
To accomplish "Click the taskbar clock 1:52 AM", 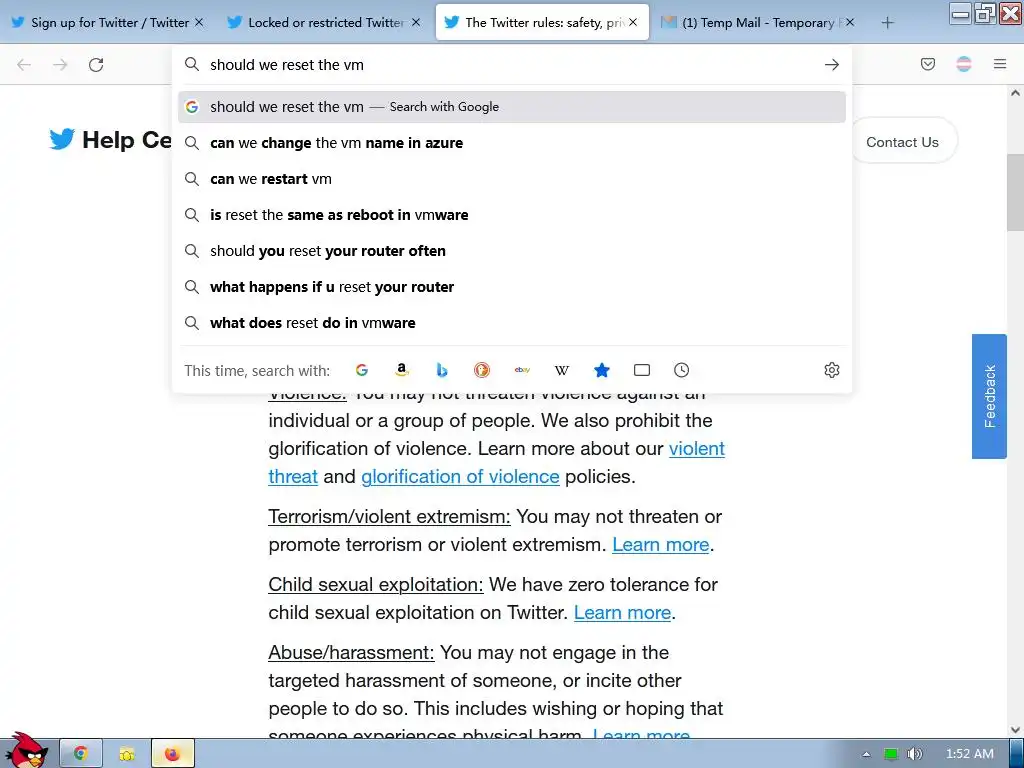I will 969,754.
